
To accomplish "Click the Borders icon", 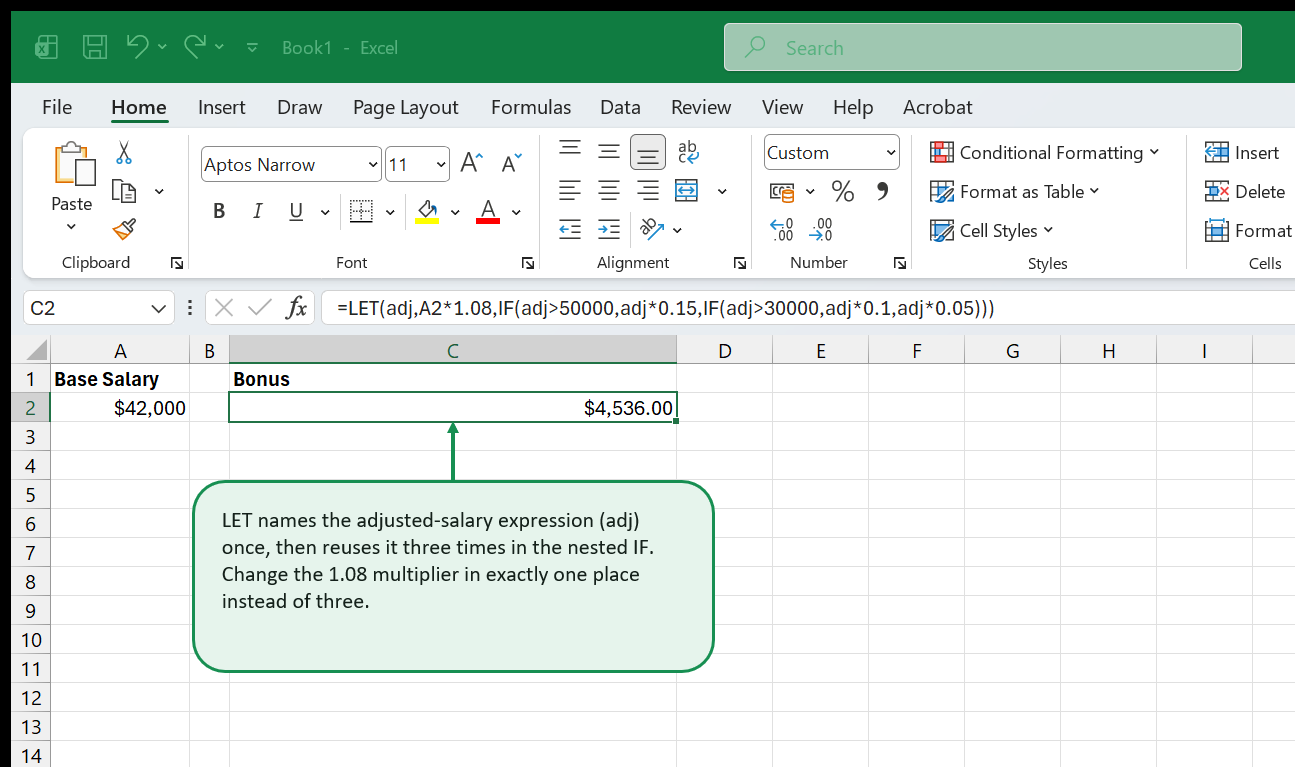I will point(361,211).
